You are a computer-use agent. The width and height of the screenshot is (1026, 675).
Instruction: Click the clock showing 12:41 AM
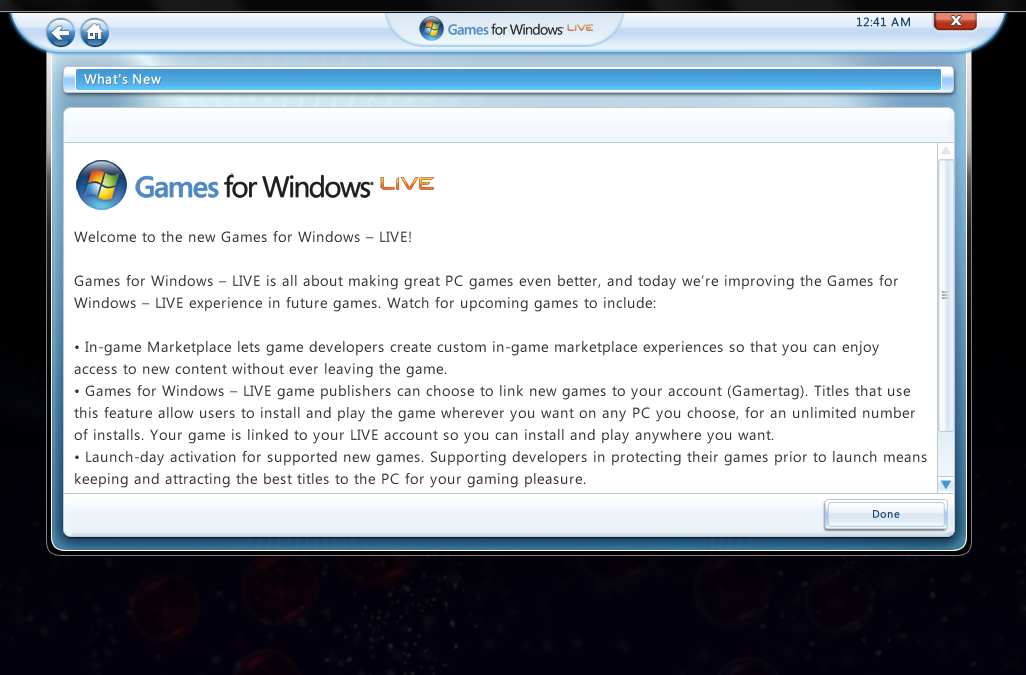coord(883,21)
